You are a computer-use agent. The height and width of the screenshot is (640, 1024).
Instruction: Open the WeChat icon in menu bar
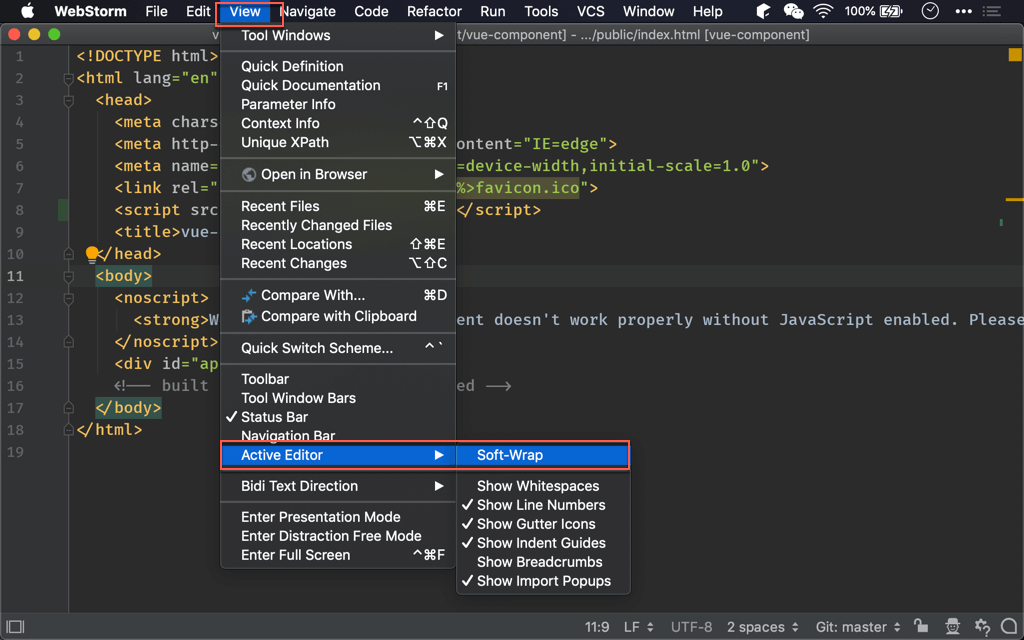coord(793,12)
